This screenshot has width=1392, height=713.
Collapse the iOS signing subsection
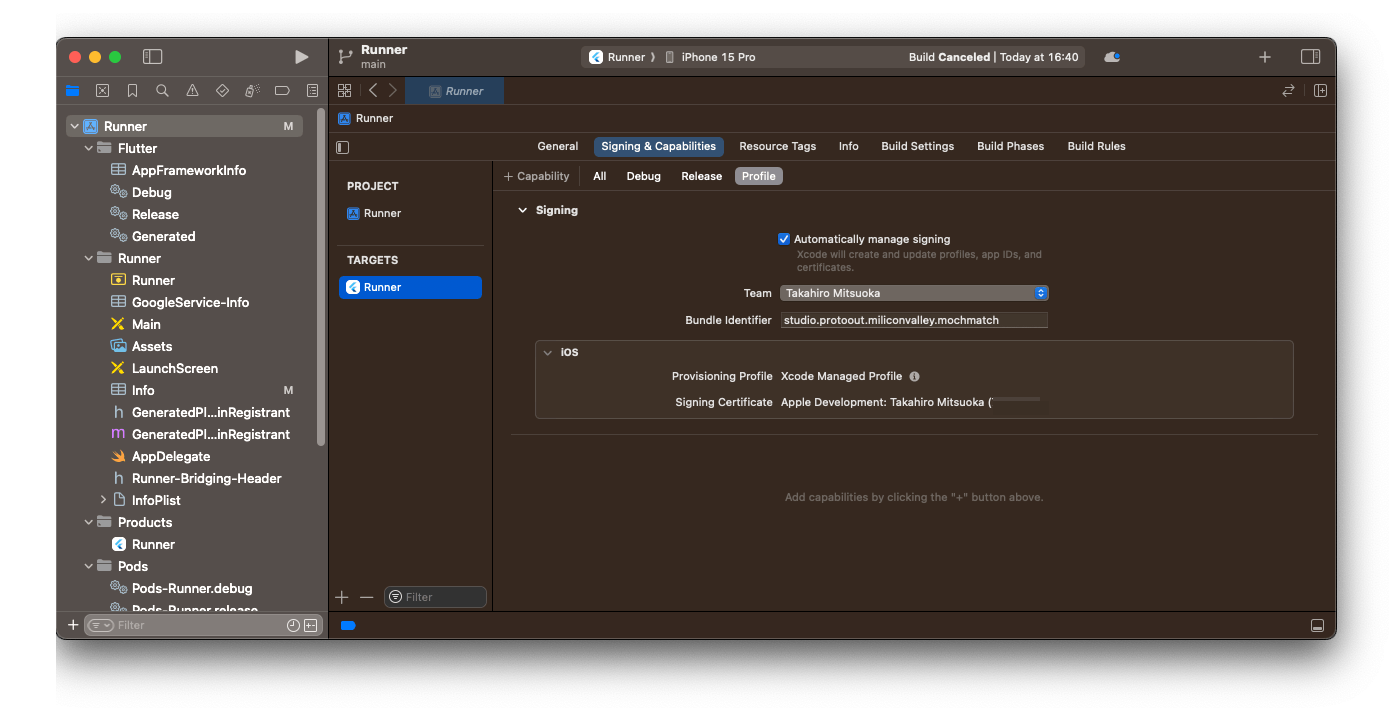tap(548, 352)
